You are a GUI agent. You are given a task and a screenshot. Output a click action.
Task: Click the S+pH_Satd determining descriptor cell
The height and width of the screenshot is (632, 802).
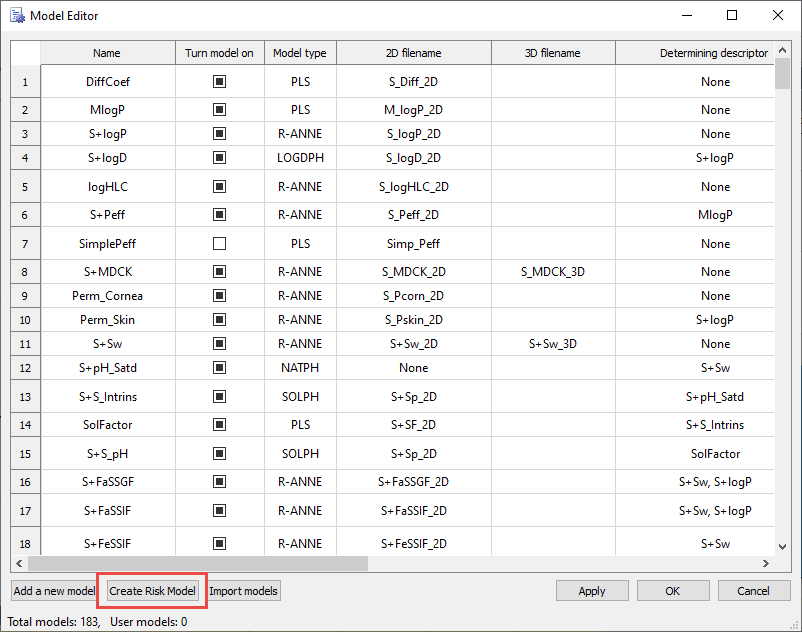coord(695,396)
